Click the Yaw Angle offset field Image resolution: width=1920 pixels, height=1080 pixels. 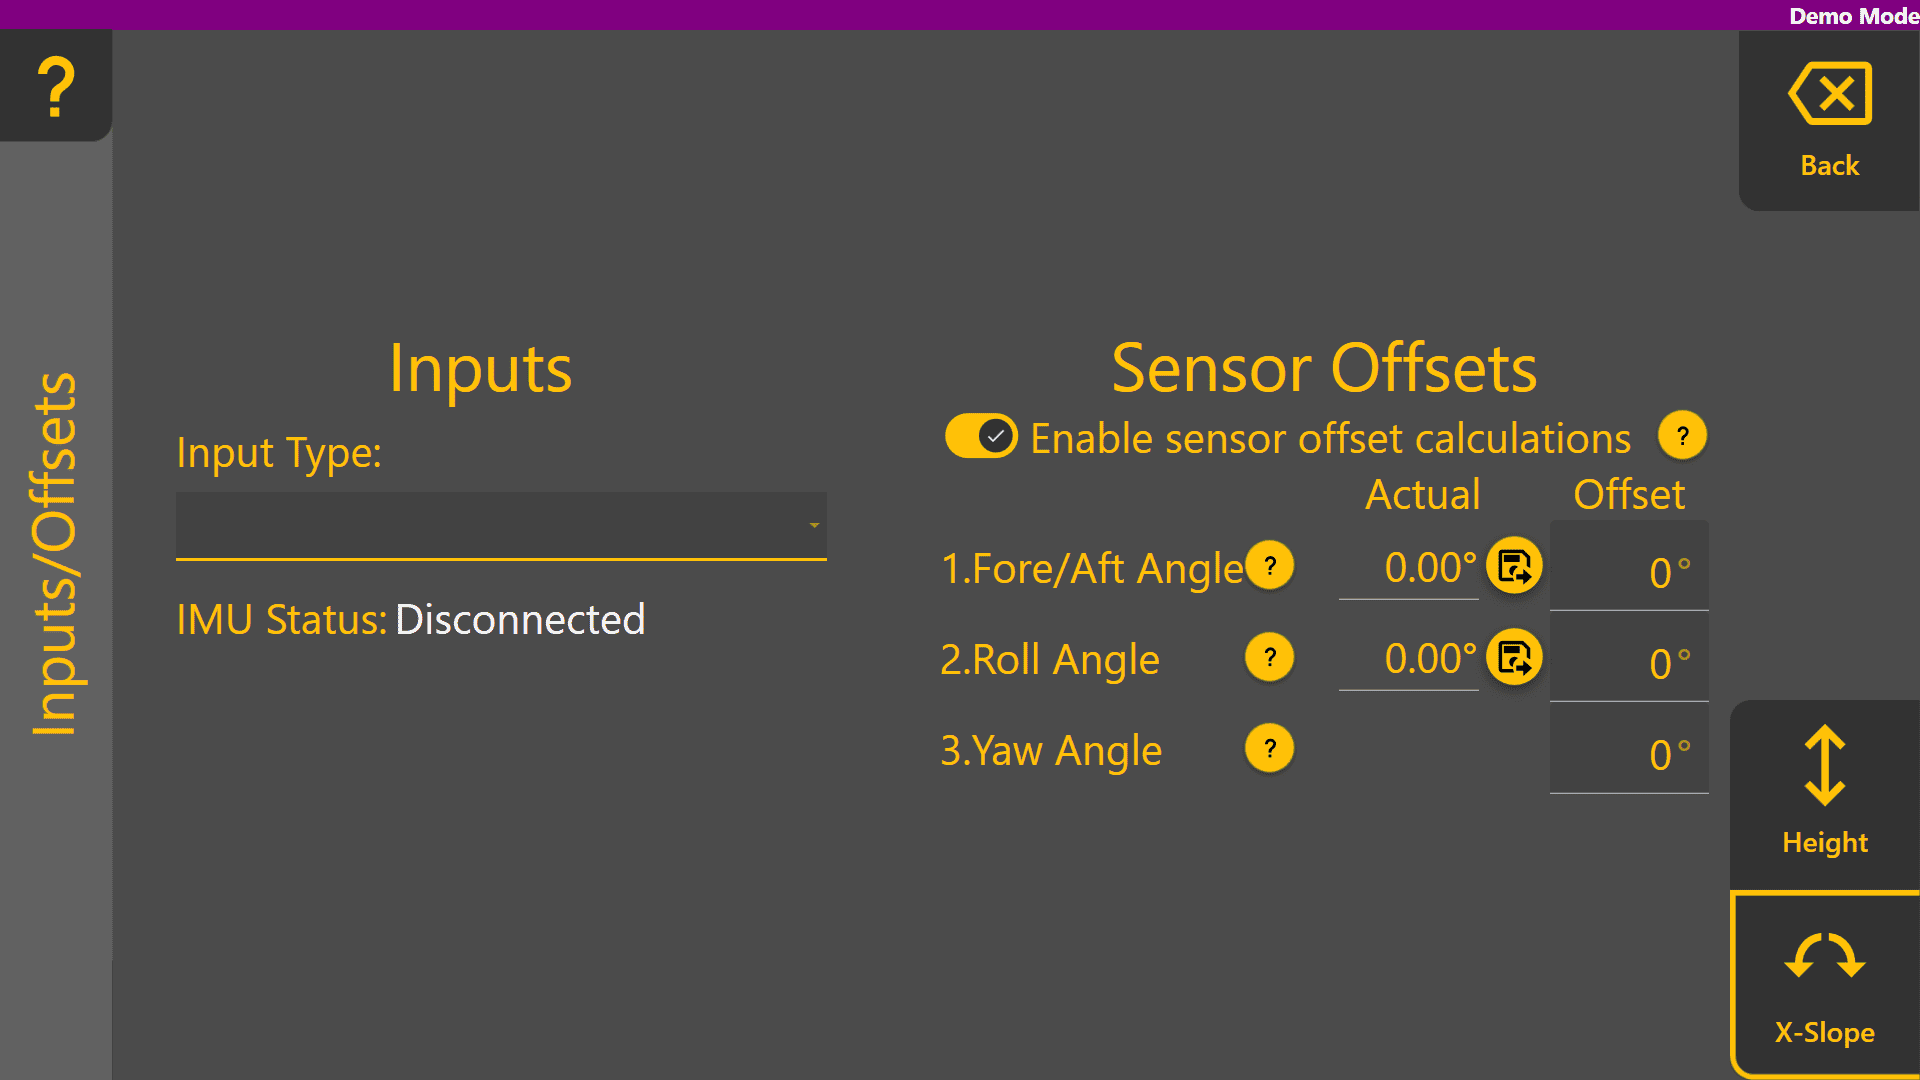point(1628,754)
